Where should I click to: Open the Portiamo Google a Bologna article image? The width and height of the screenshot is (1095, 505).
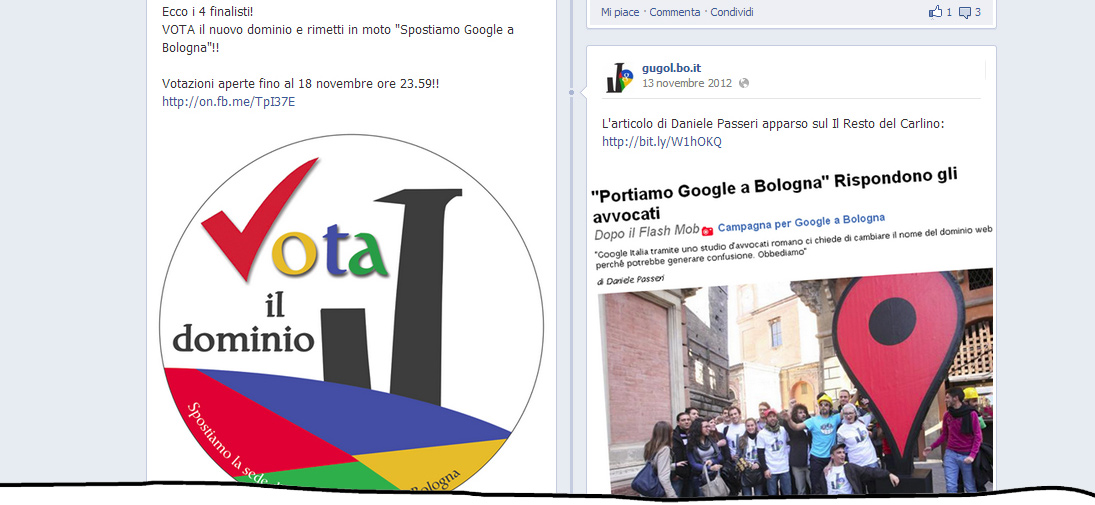(791, 328)
